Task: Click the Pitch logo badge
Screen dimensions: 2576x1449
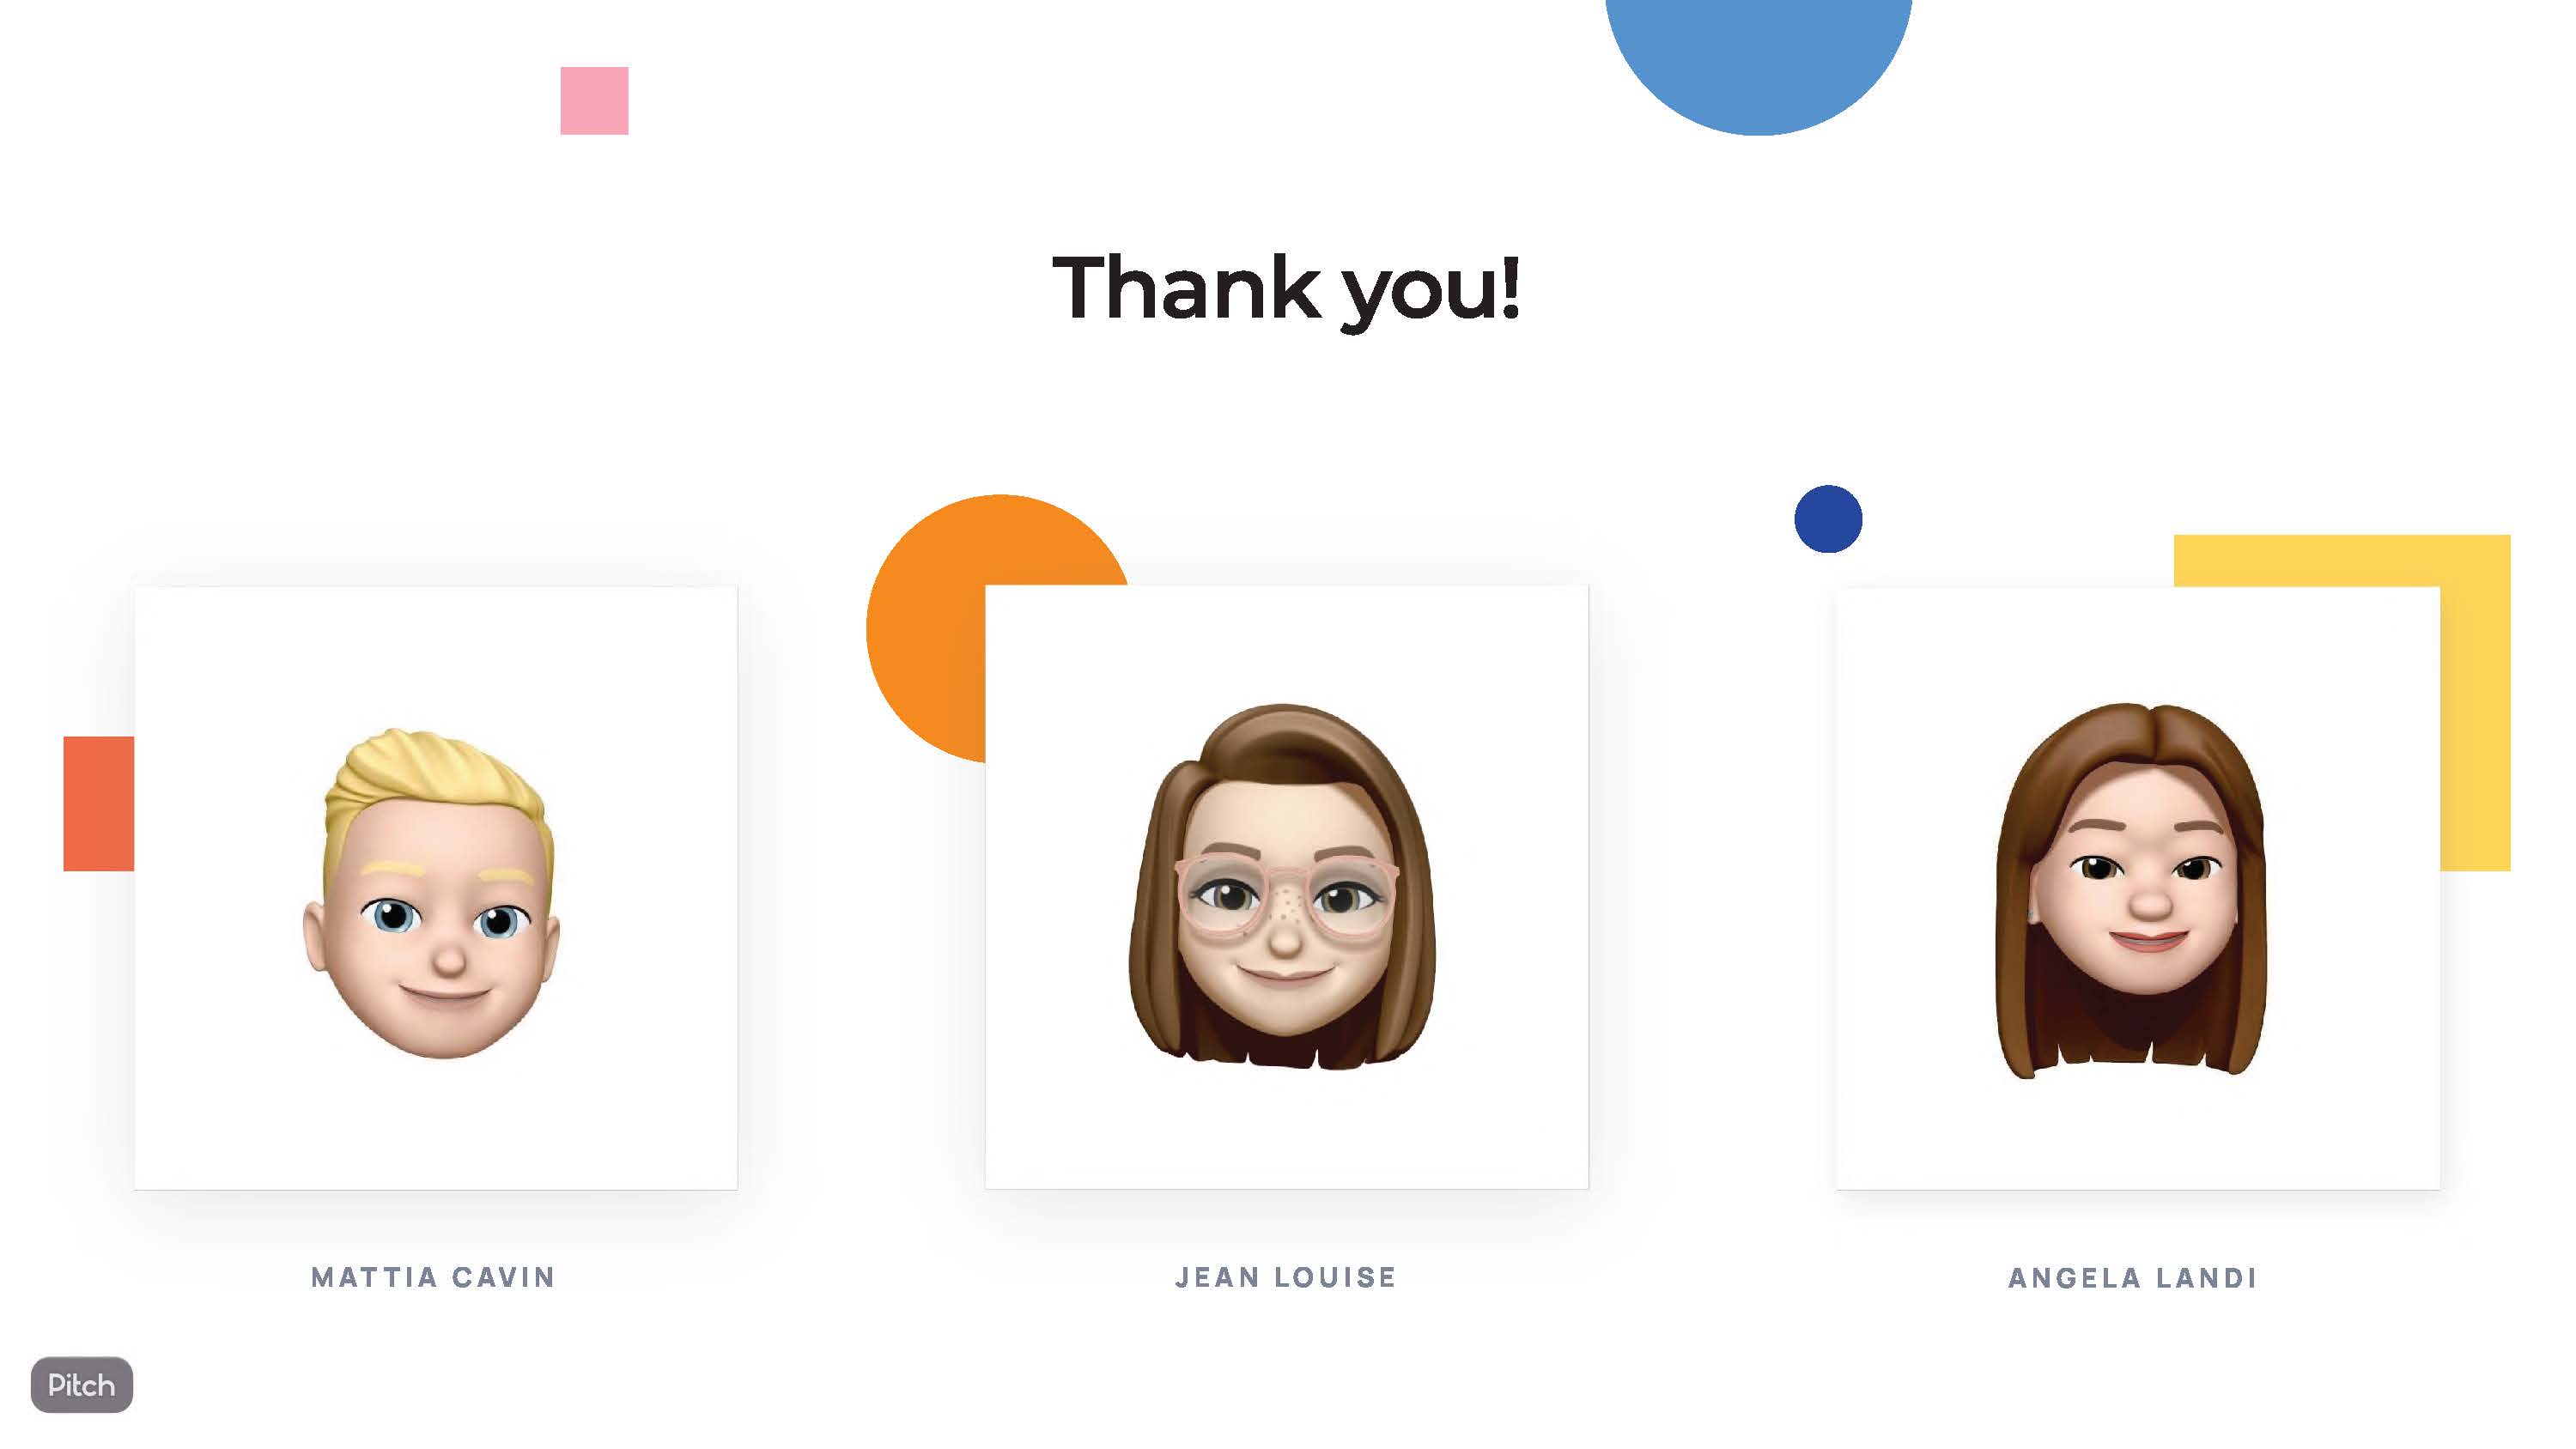Action: click(x=82, y=1384)
